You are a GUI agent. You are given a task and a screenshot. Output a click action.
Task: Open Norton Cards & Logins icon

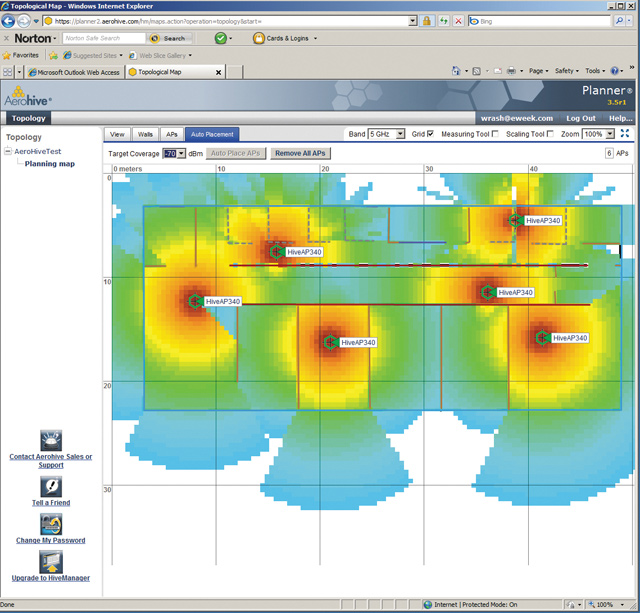(x=258, y=38)
